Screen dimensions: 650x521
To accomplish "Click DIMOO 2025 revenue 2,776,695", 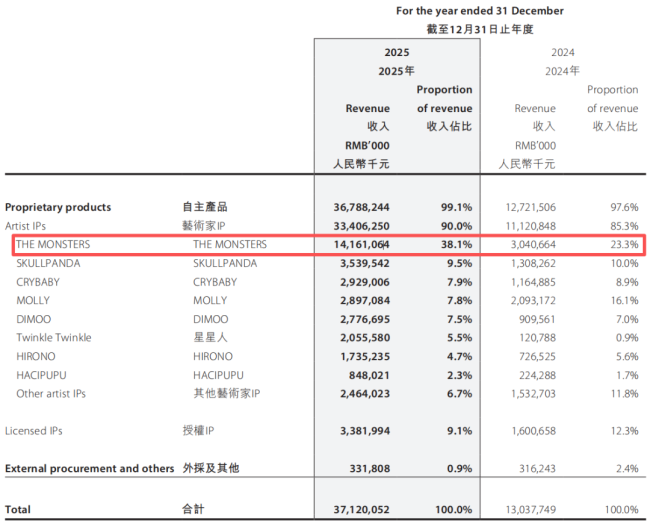I will coord(365,319).
